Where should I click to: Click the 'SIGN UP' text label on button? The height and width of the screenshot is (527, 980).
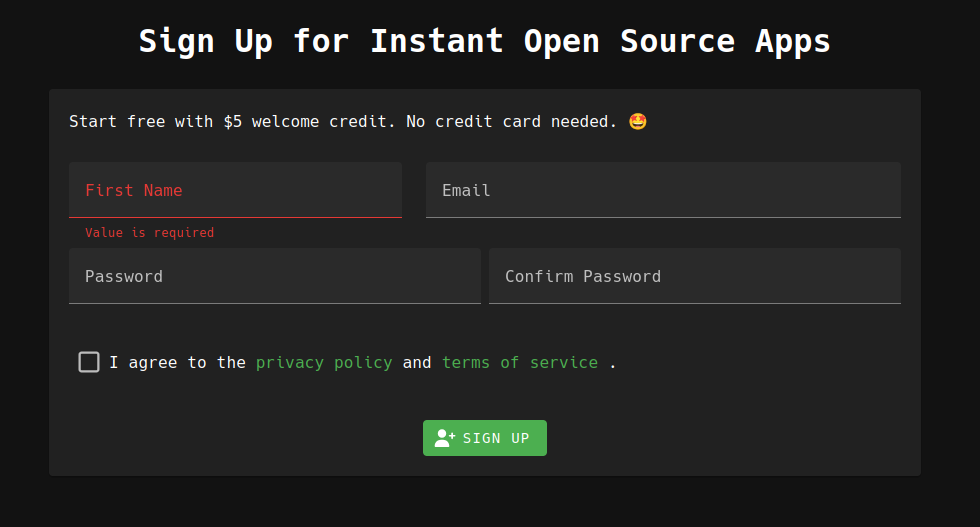coord(496,438)
